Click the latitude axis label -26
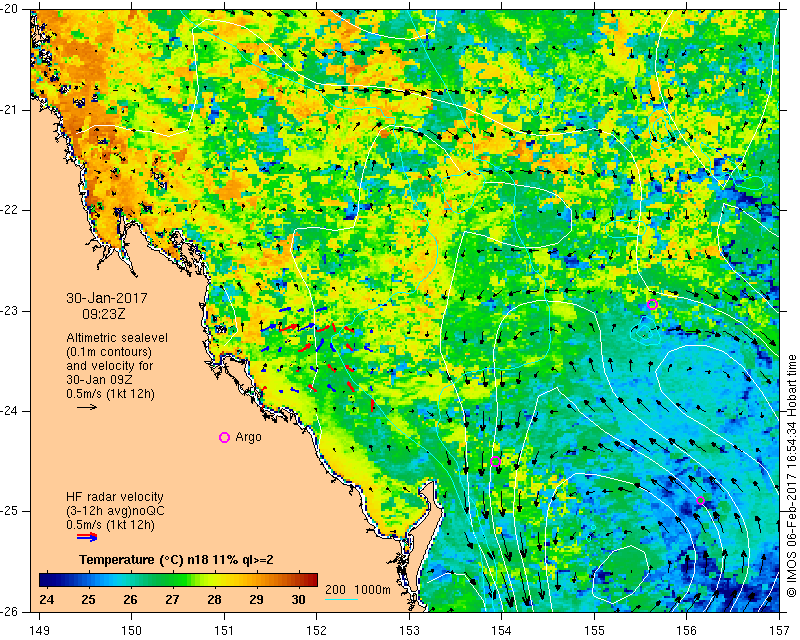Image resolution: width=800 pixels, height=640 pixels. [10, 612]
